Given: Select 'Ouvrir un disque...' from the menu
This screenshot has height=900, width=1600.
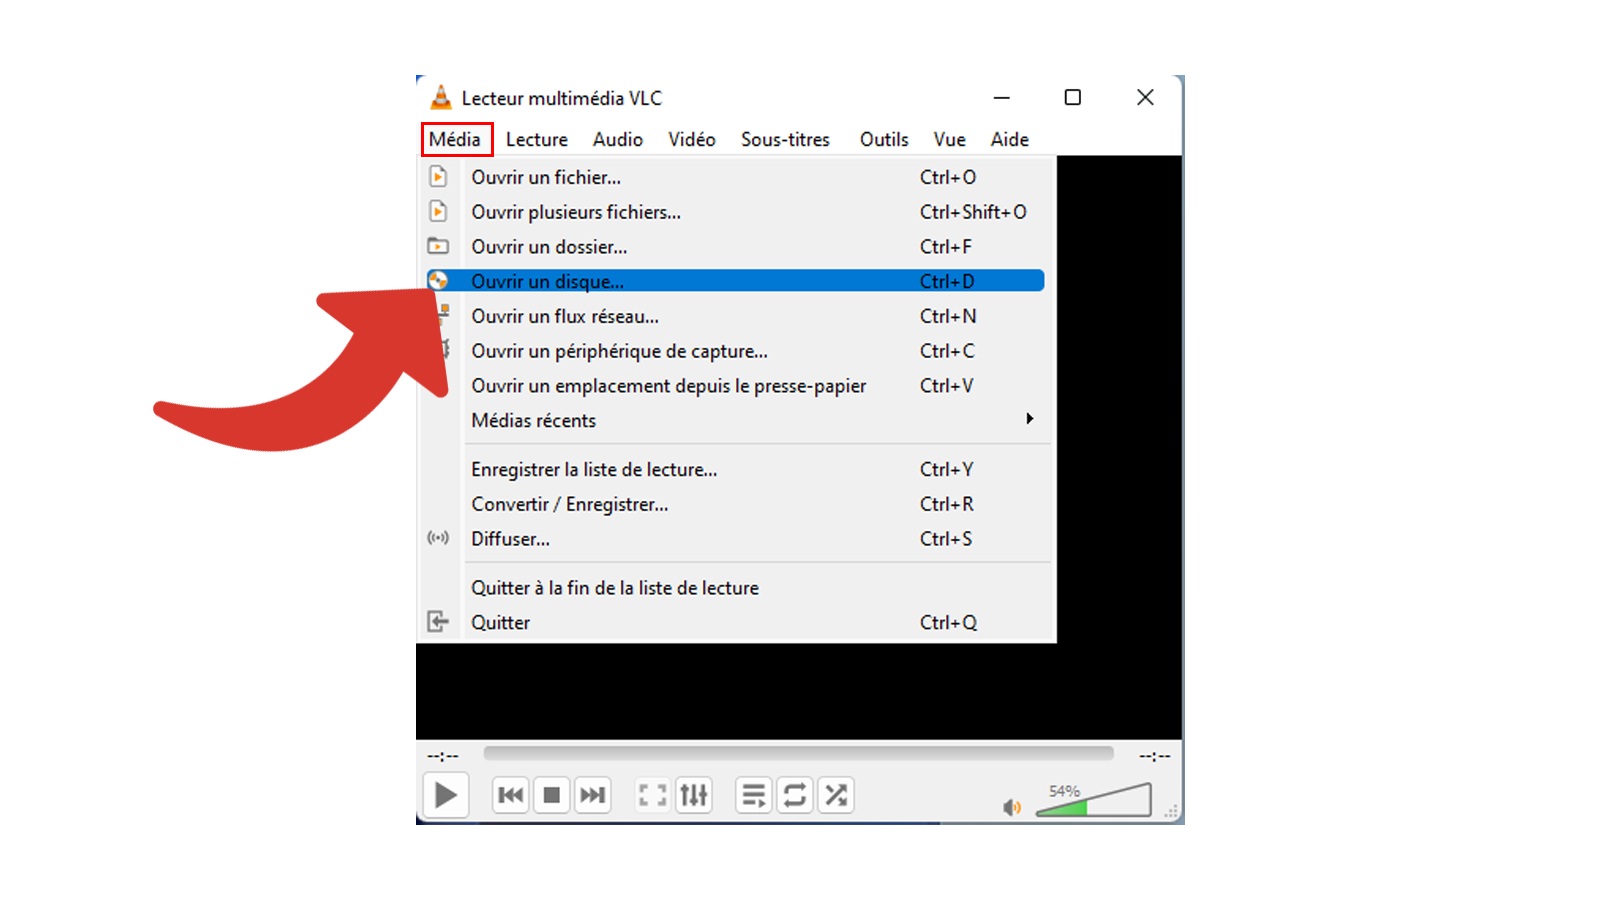Looking at the screenshot, I should (x=548, y=281).
